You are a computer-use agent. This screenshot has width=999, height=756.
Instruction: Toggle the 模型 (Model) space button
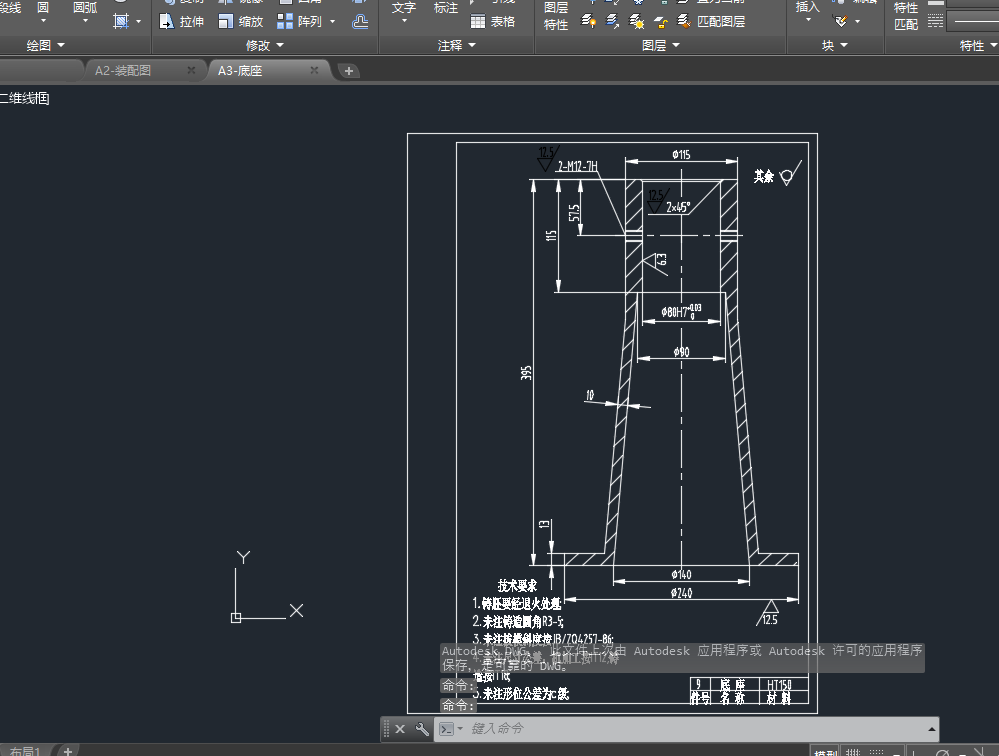tap(825, 752)
